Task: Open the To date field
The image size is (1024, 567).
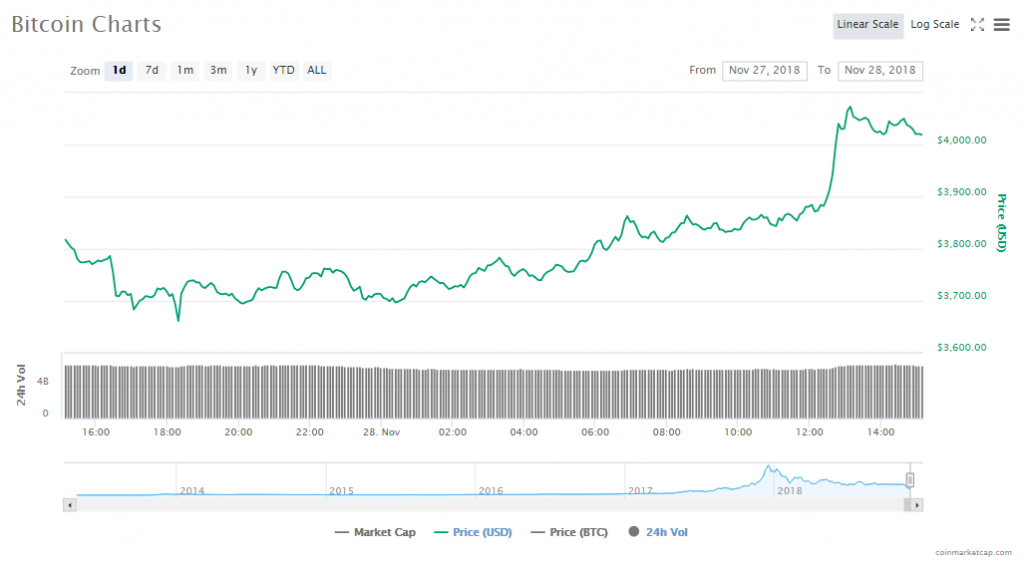Action: click(880, 70)
